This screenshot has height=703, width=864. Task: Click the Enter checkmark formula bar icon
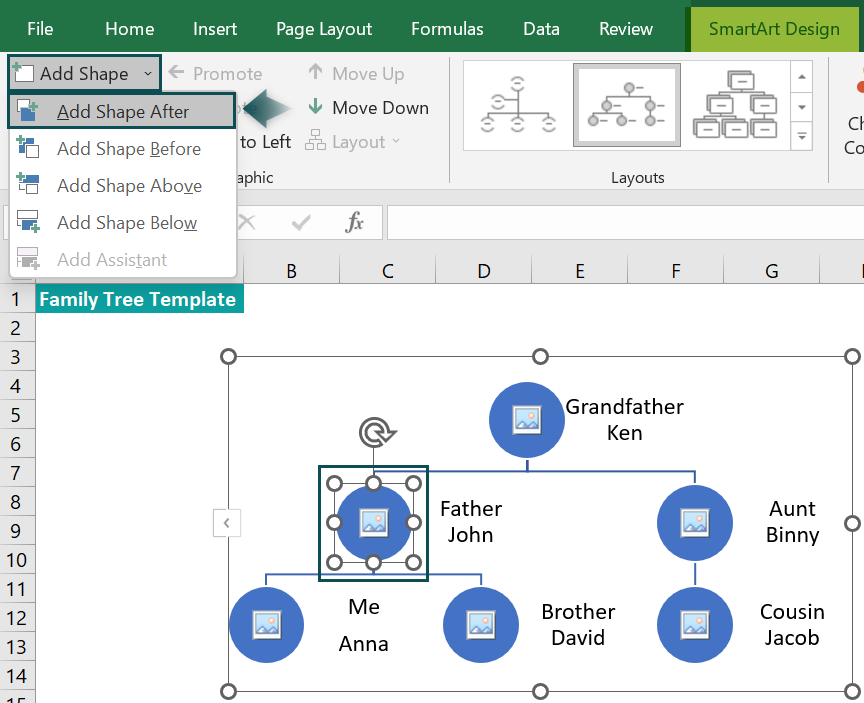pos(301,223)
